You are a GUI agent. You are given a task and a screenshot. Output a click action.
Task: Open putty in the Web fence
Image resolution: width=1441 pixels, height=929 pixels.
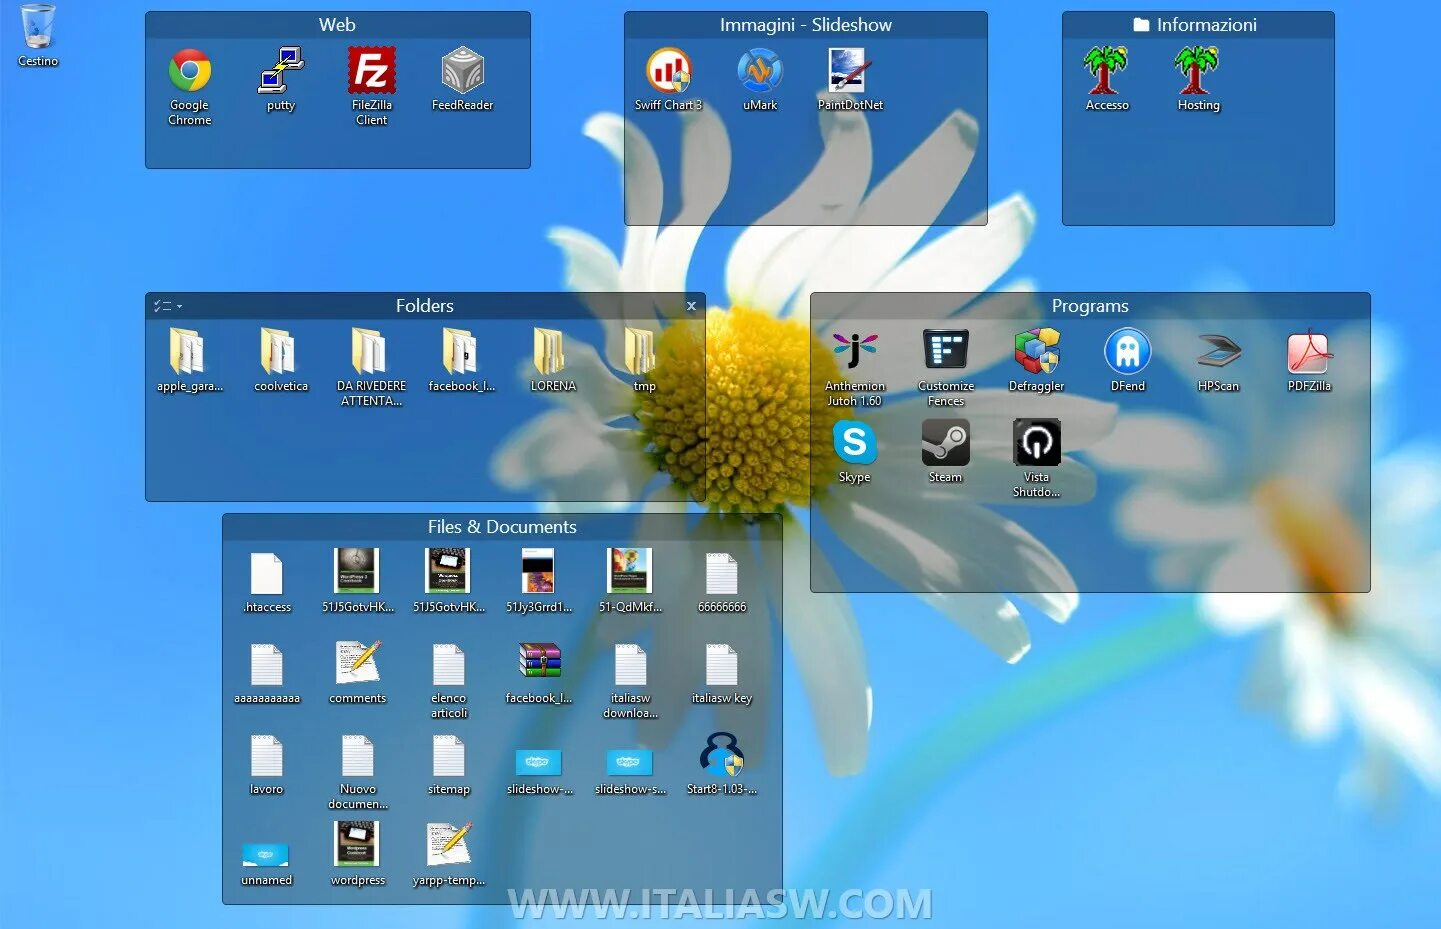(x=281, y=79)
